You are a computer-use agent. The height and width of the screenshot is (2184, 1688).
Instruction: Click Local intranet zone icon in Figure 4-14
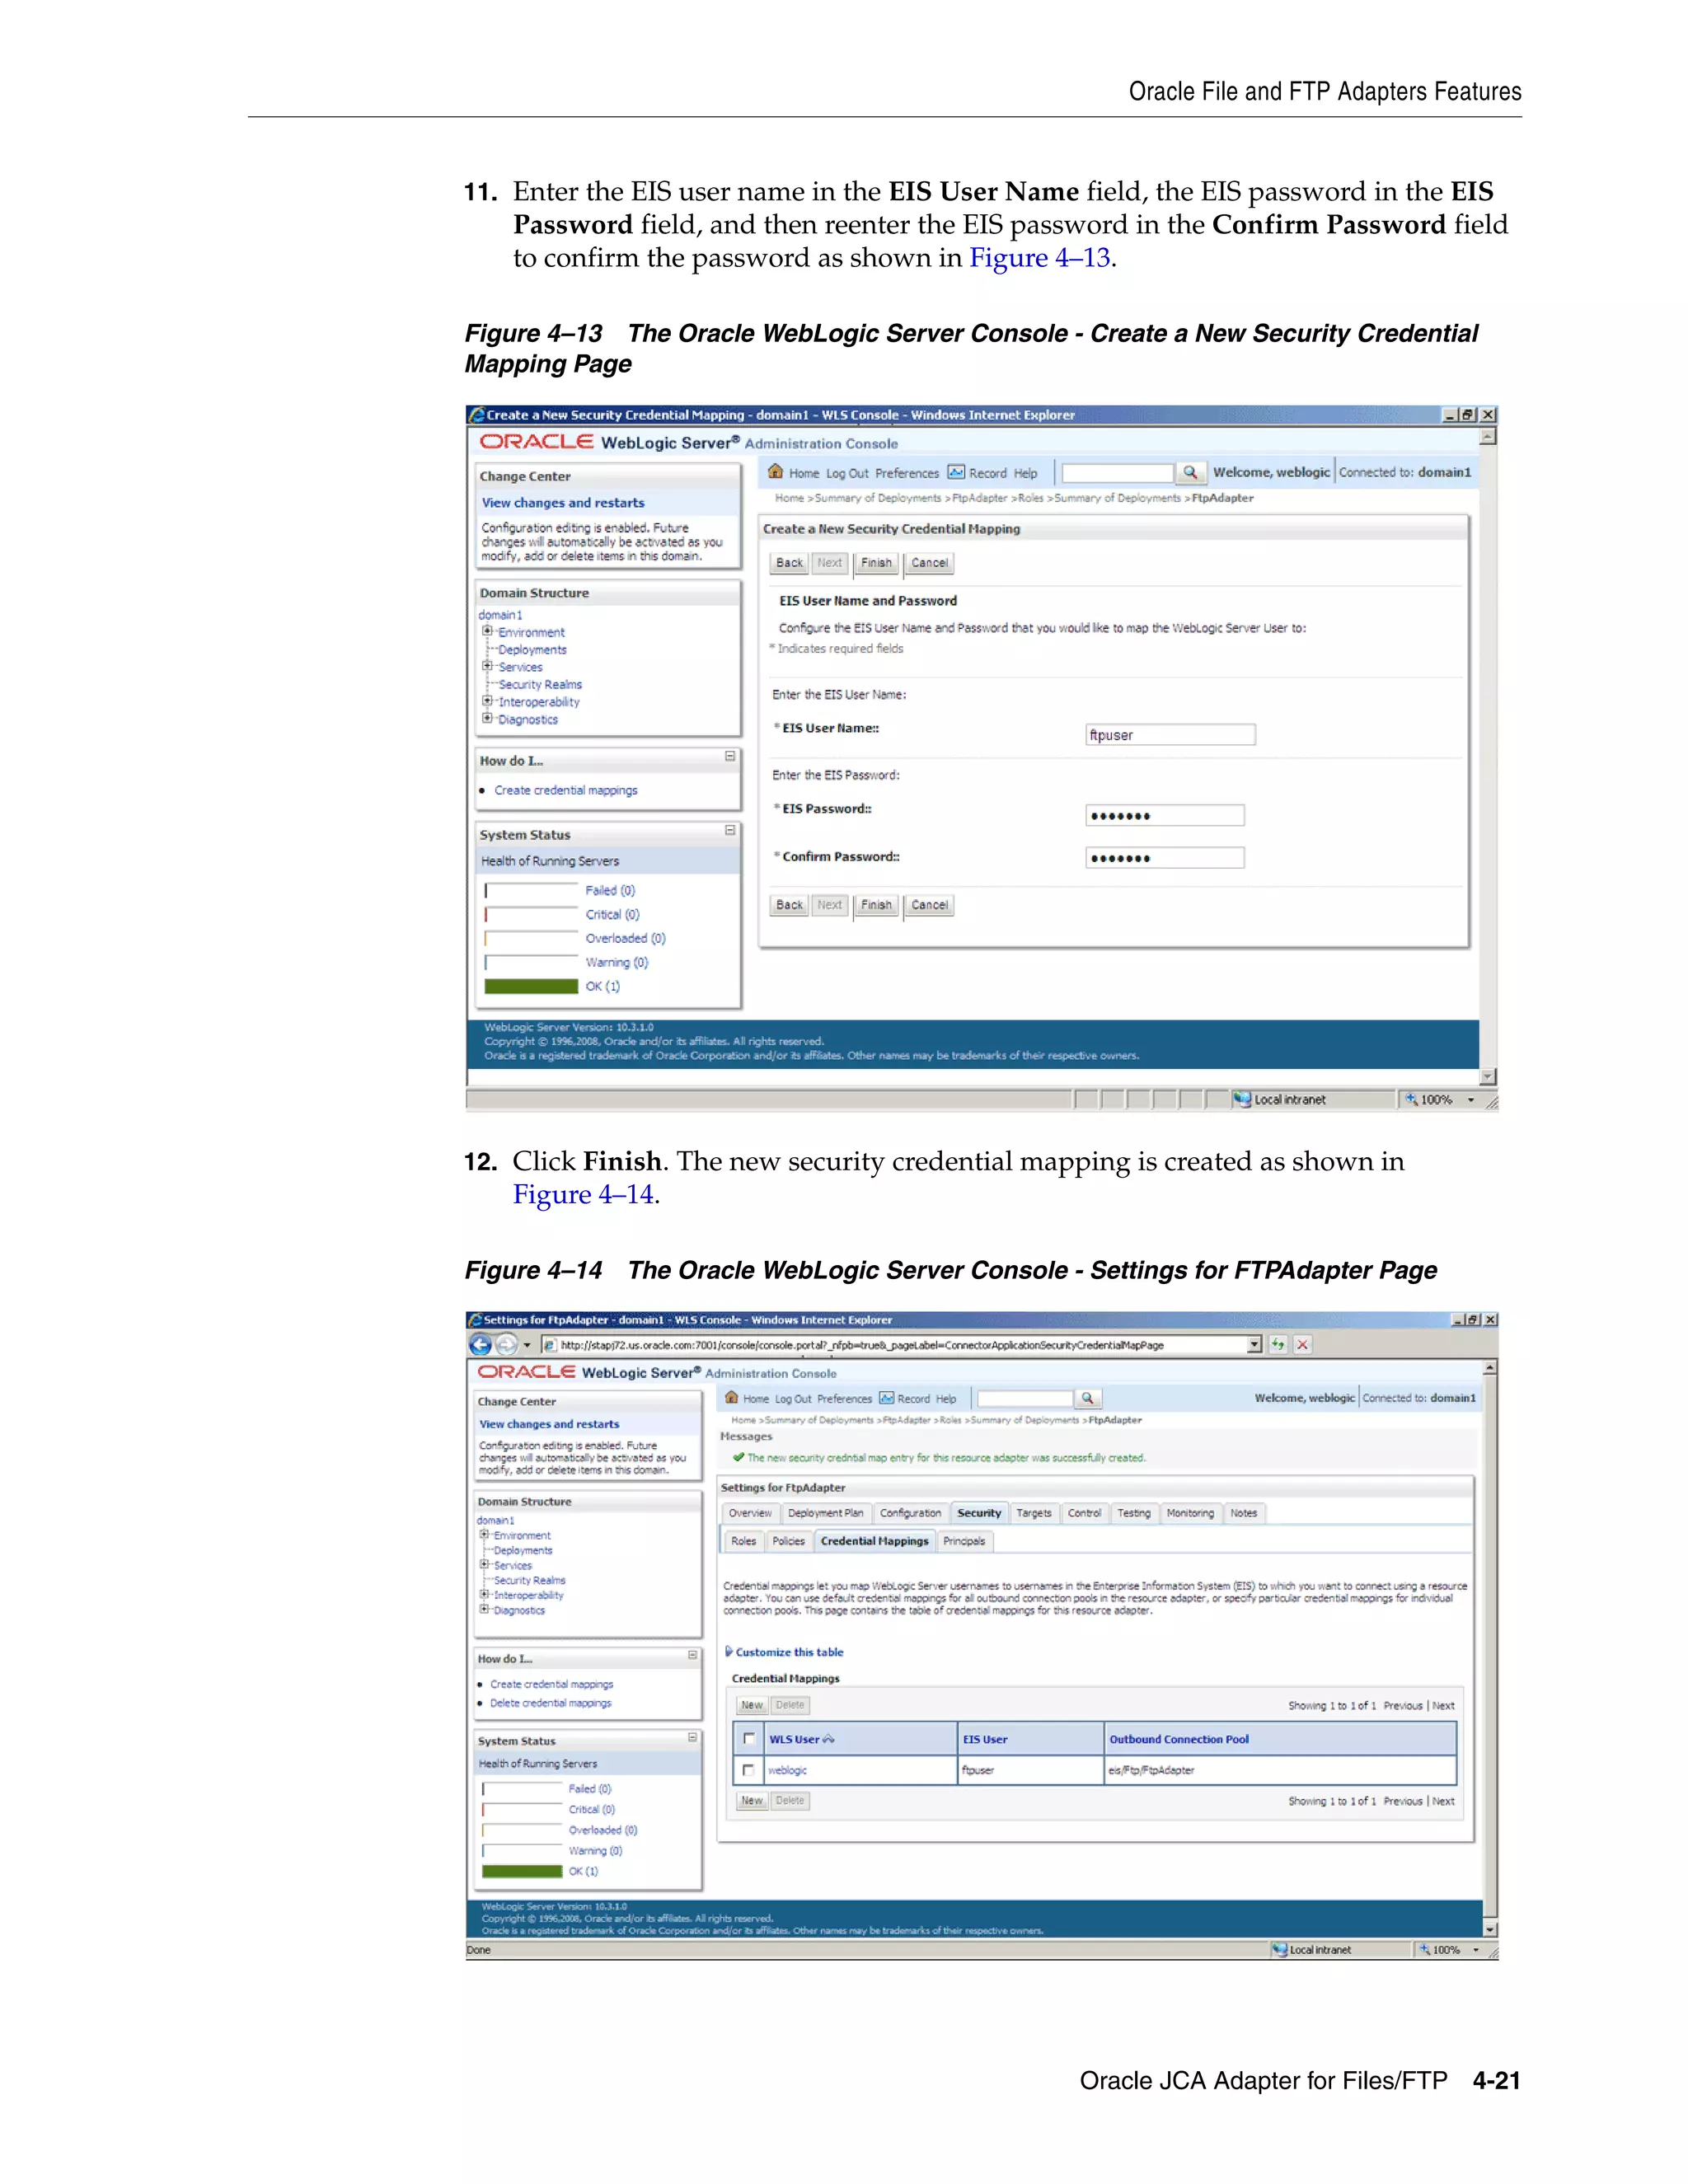[1279, 1949]
